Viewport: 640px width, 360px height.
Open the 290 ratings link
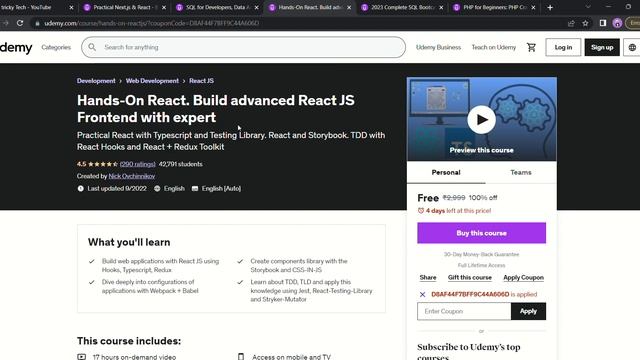coord(138,164)
